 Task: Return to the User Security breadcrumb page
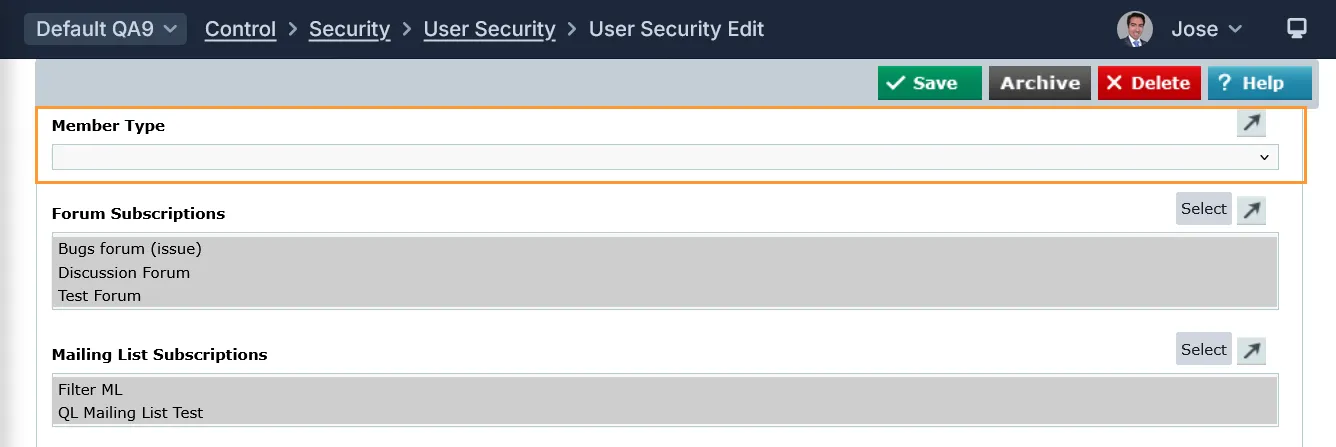tap(489, 29)
